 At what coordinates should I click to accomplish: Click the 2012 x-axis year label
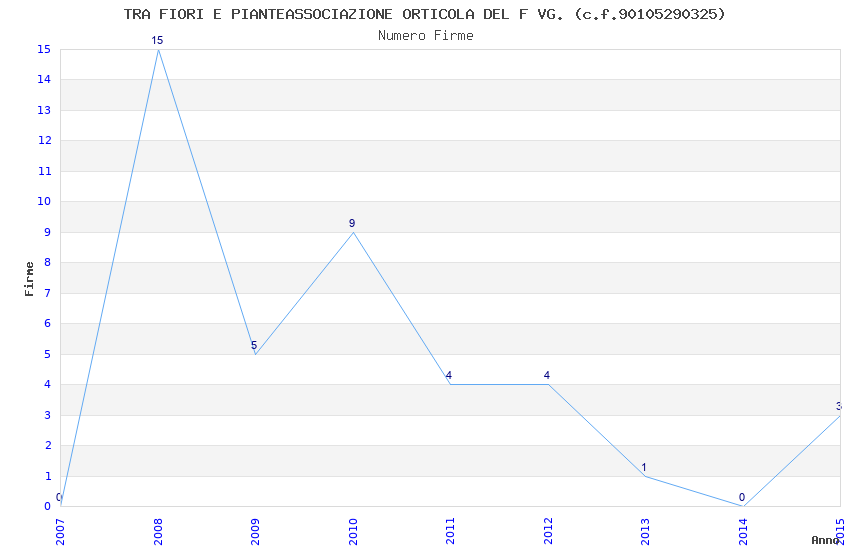(x=548, y=532)
